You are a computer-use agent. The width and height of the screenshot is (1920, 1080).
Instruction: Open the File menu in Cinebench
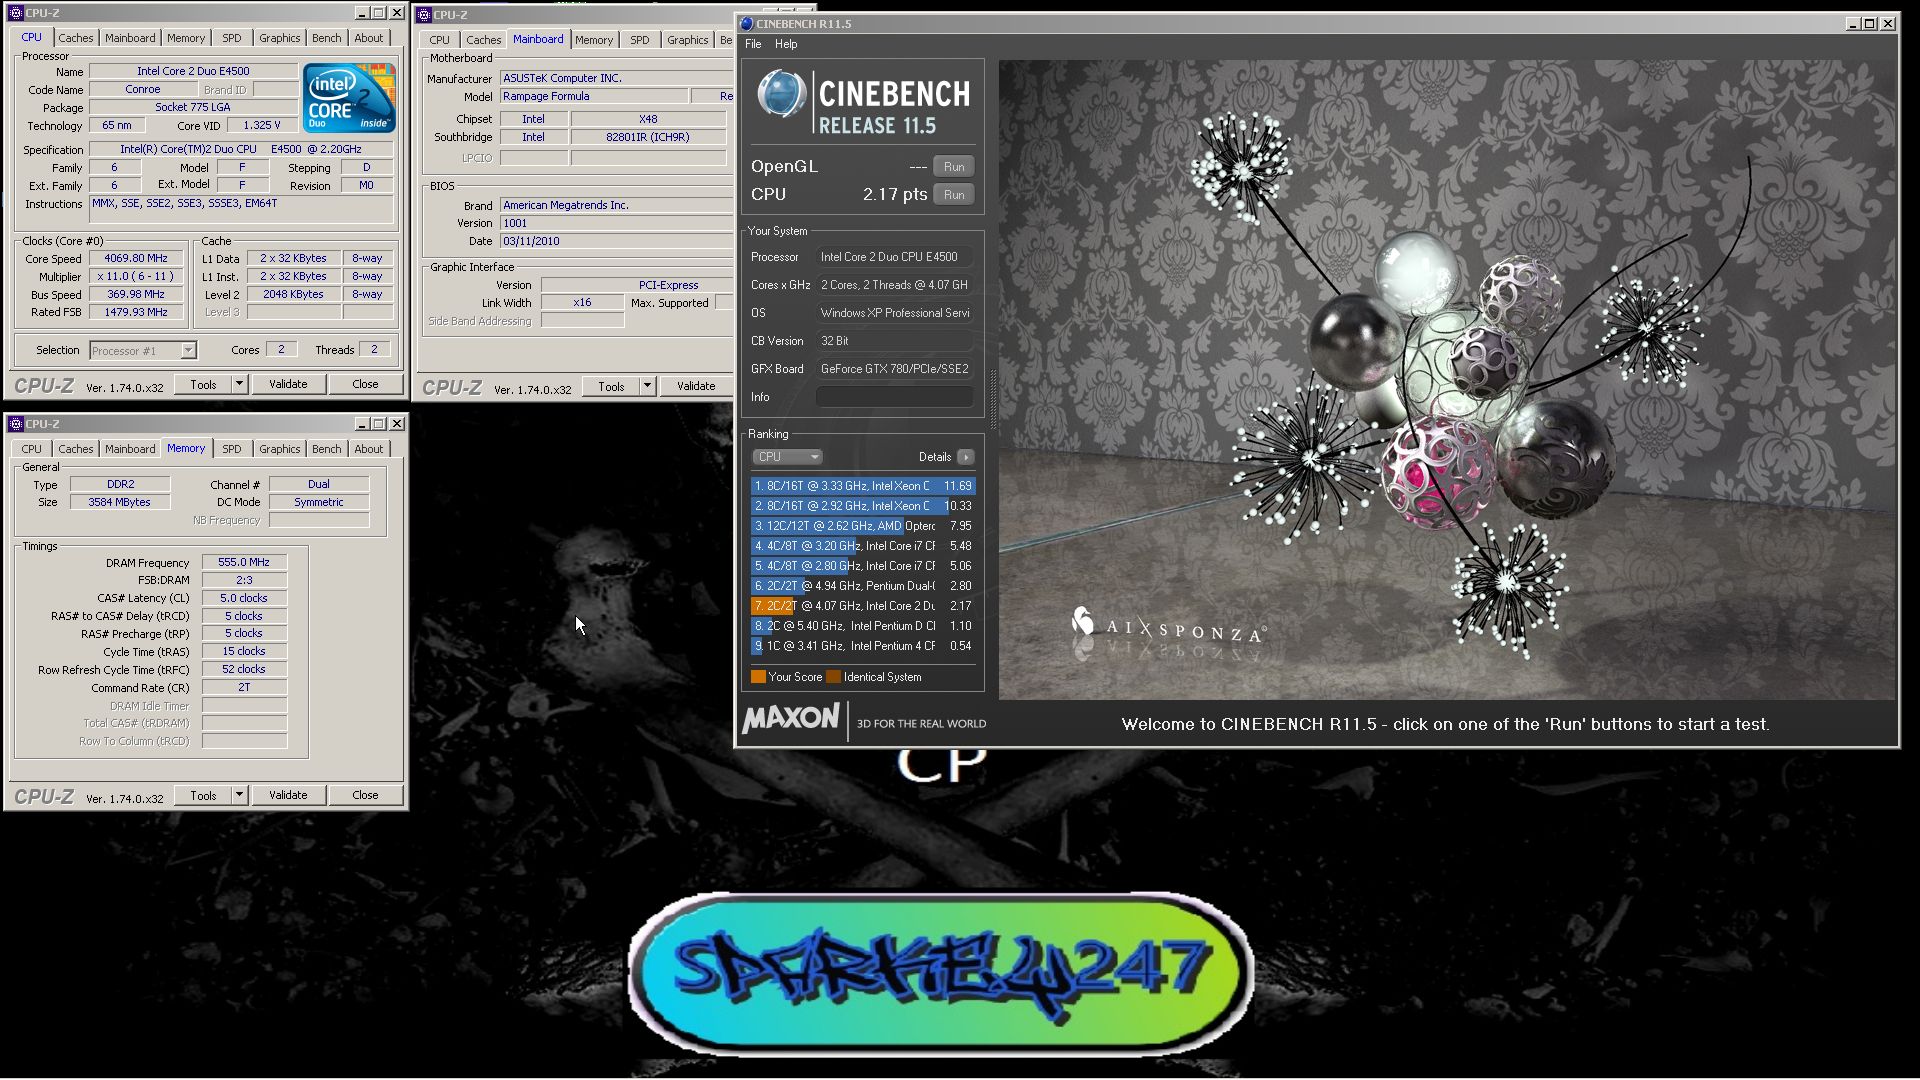click(x=753, y=44)
